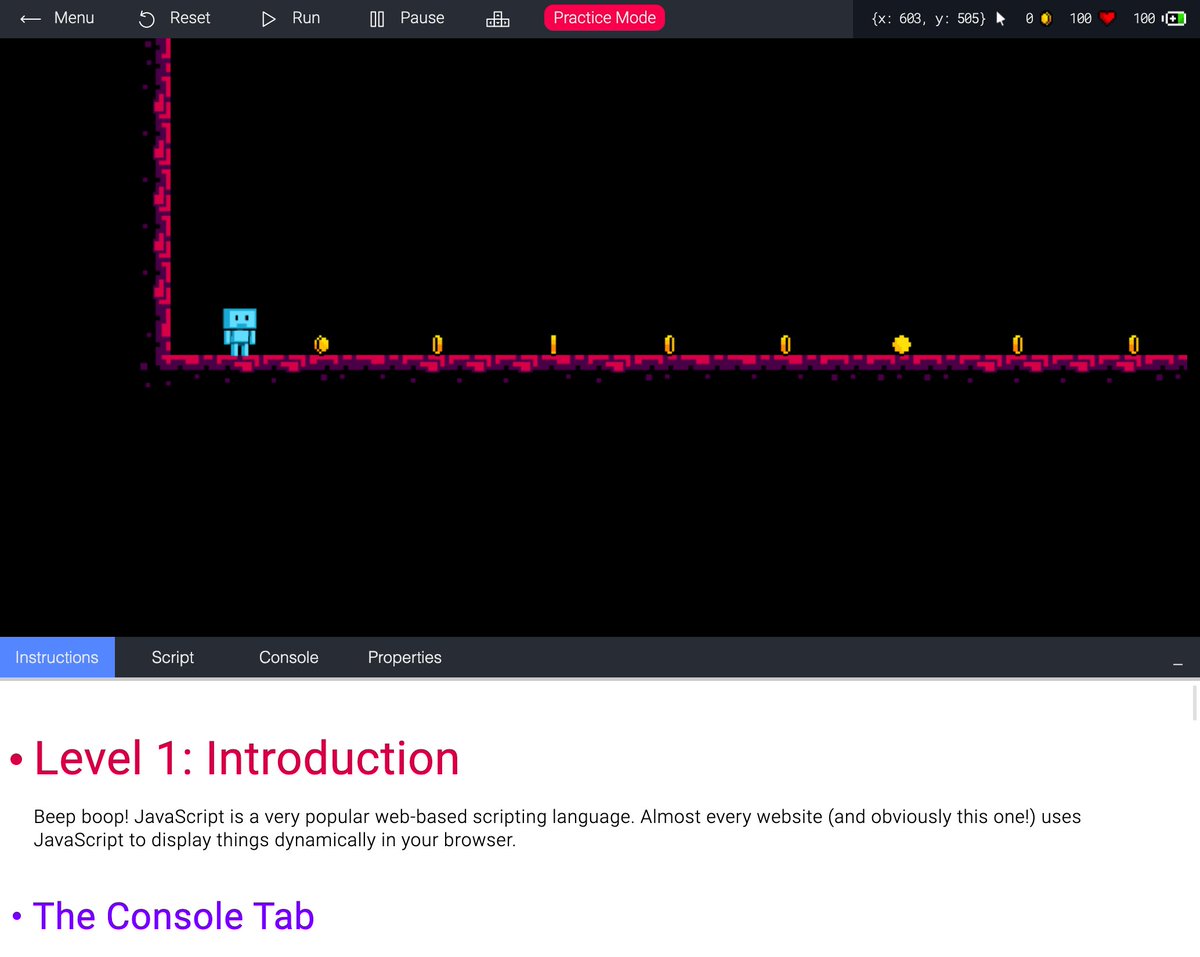1200x957 pixels.
Task: Click the cursor coordinates pointer icon
Action: coord(1001,18)
